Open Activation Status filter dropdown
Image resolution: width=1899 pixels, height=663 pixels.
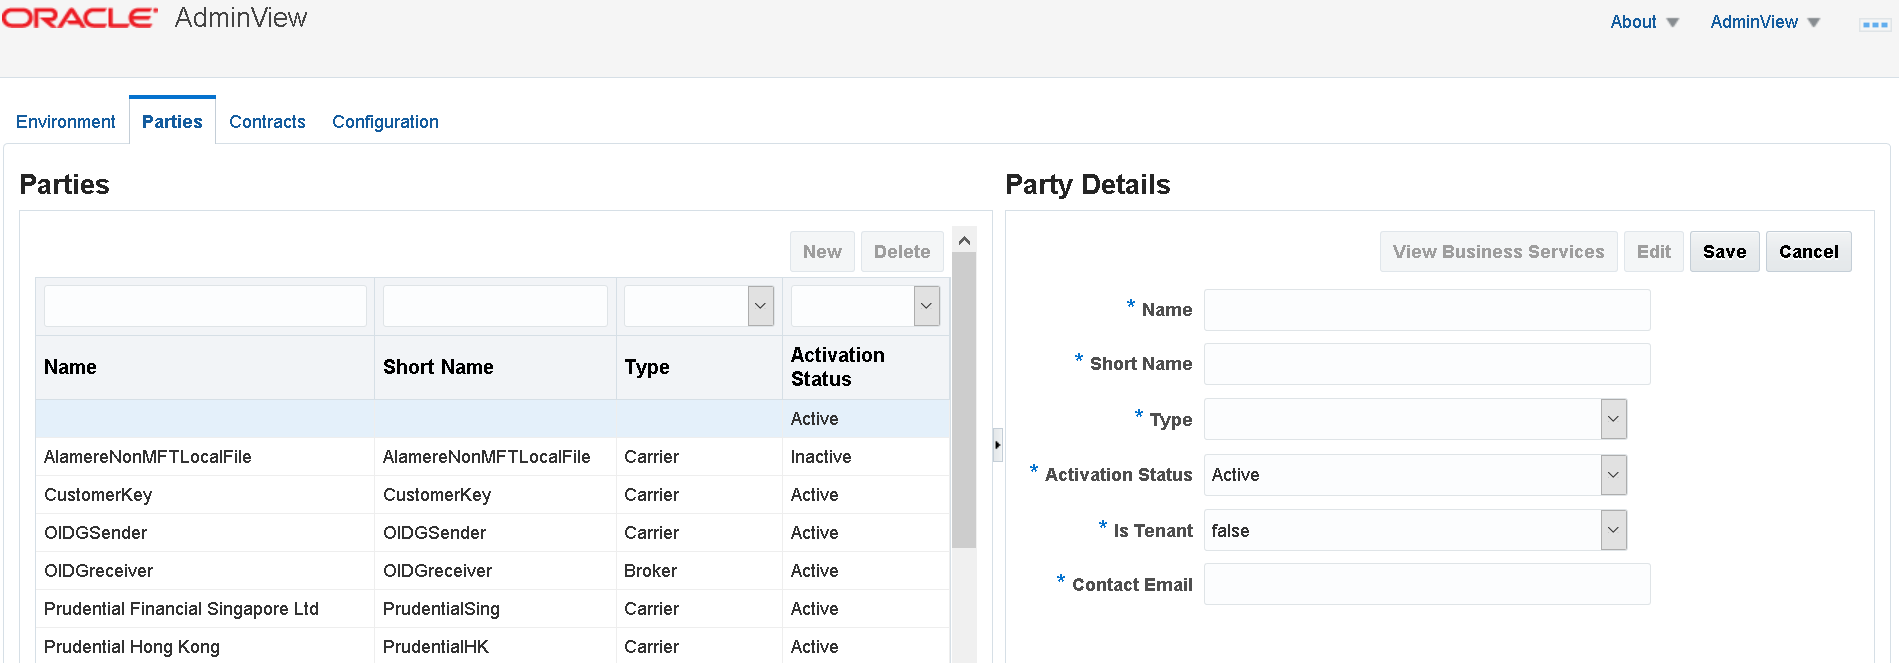pos(926,306)
